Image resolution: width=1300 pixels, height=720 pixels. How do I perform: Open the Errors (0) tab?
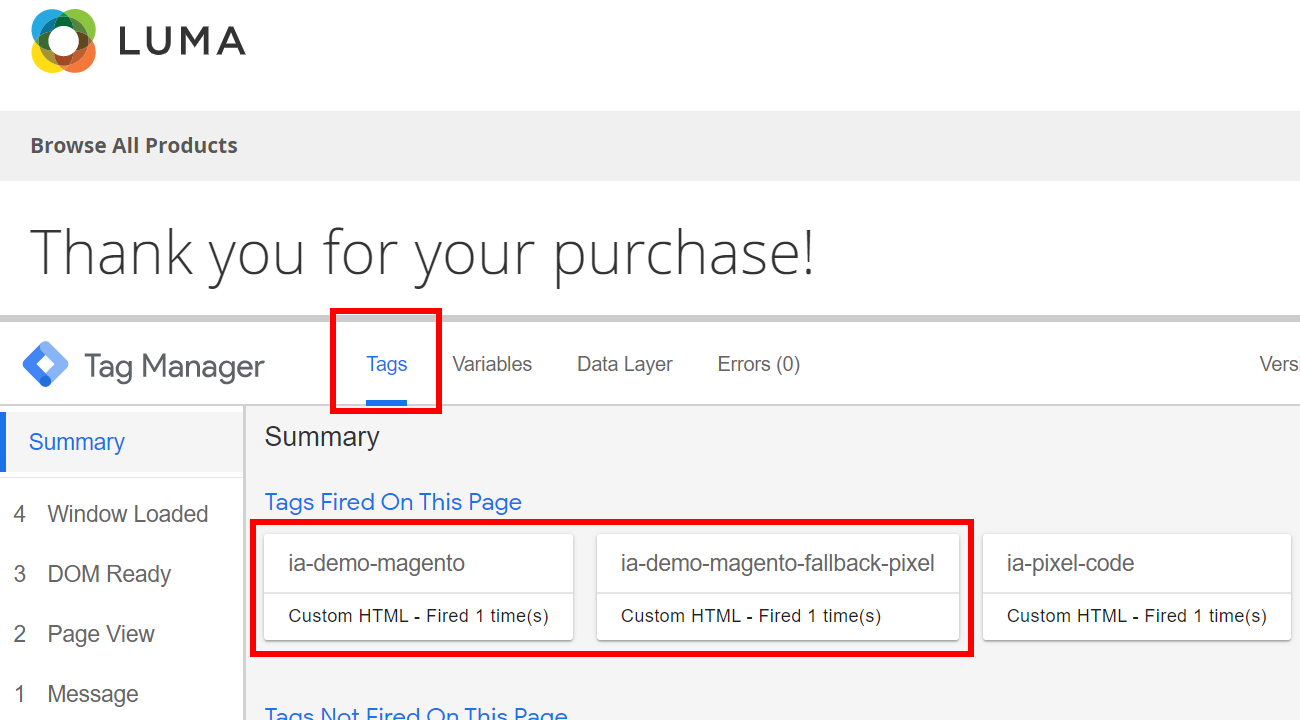coord(758,364)
